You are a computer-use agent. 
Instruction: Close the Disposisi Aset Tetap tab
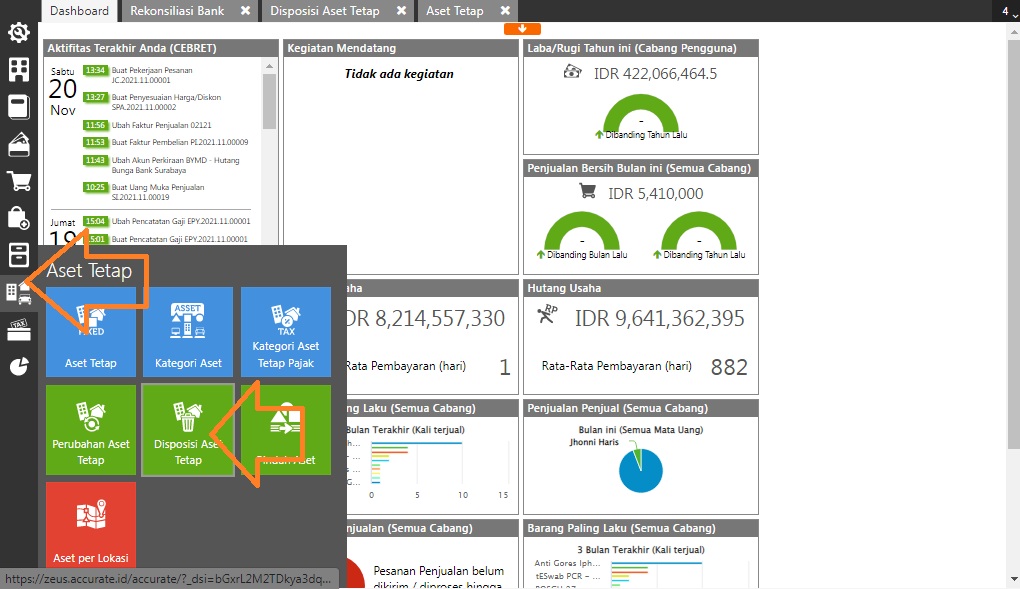click(401, 11)
